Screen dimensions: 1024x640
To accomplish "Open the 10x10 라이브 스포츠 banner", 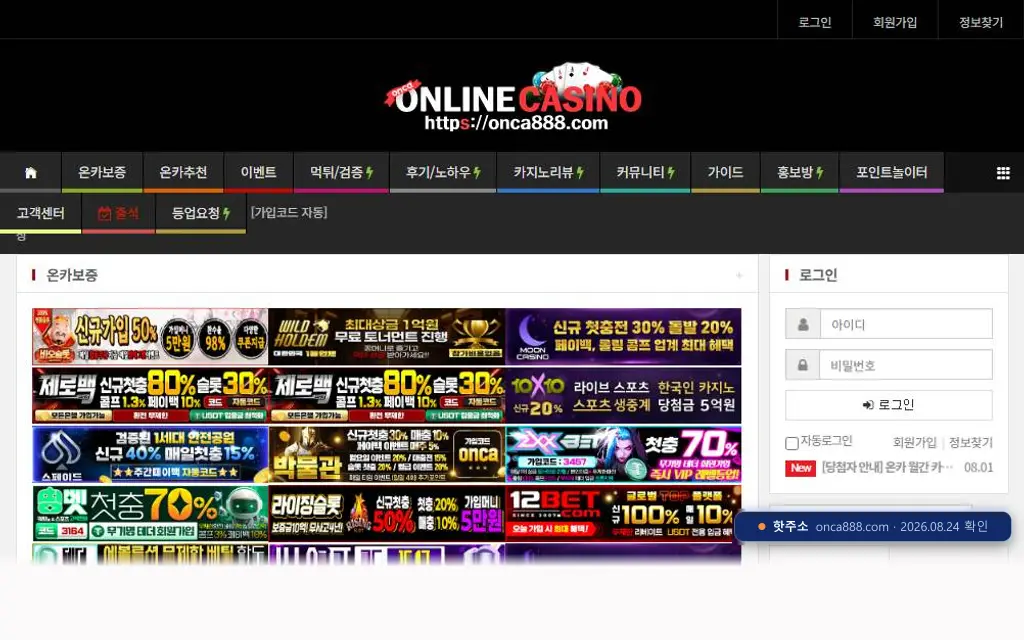I will 623,396.
